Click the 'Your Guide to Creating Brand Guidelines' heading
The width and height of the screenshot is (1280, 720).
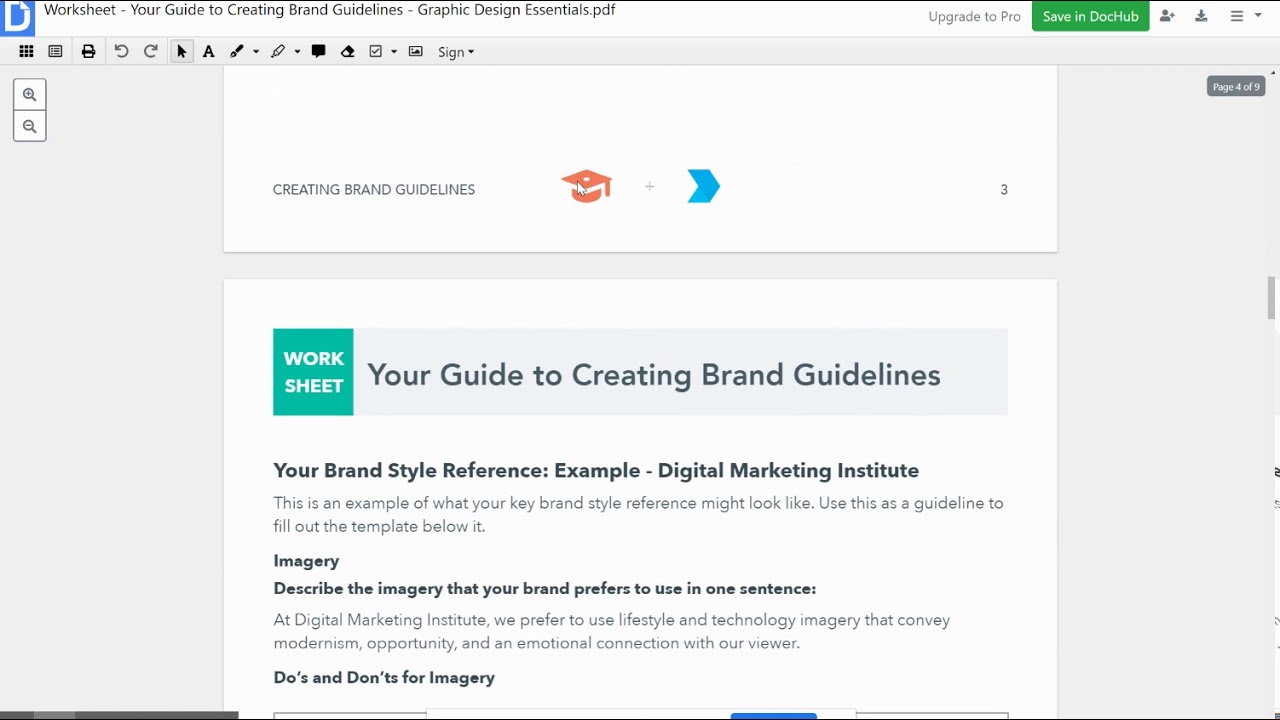[653, 375]
